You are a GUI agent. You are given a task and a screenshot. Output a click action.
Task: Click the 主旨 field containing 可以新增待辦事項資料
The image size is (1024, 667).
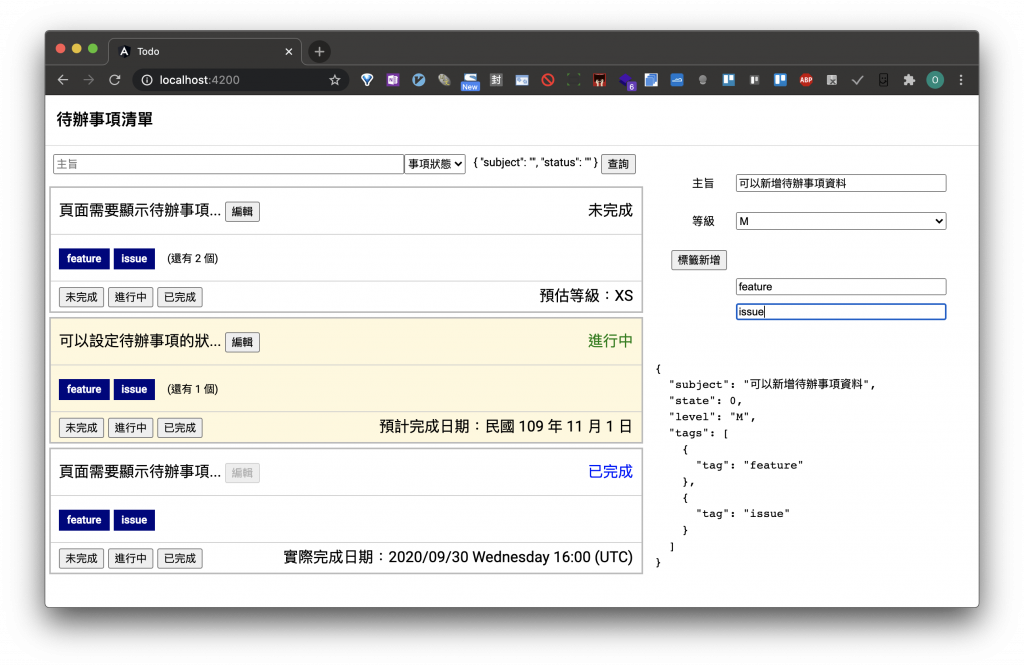pos(840,183)
